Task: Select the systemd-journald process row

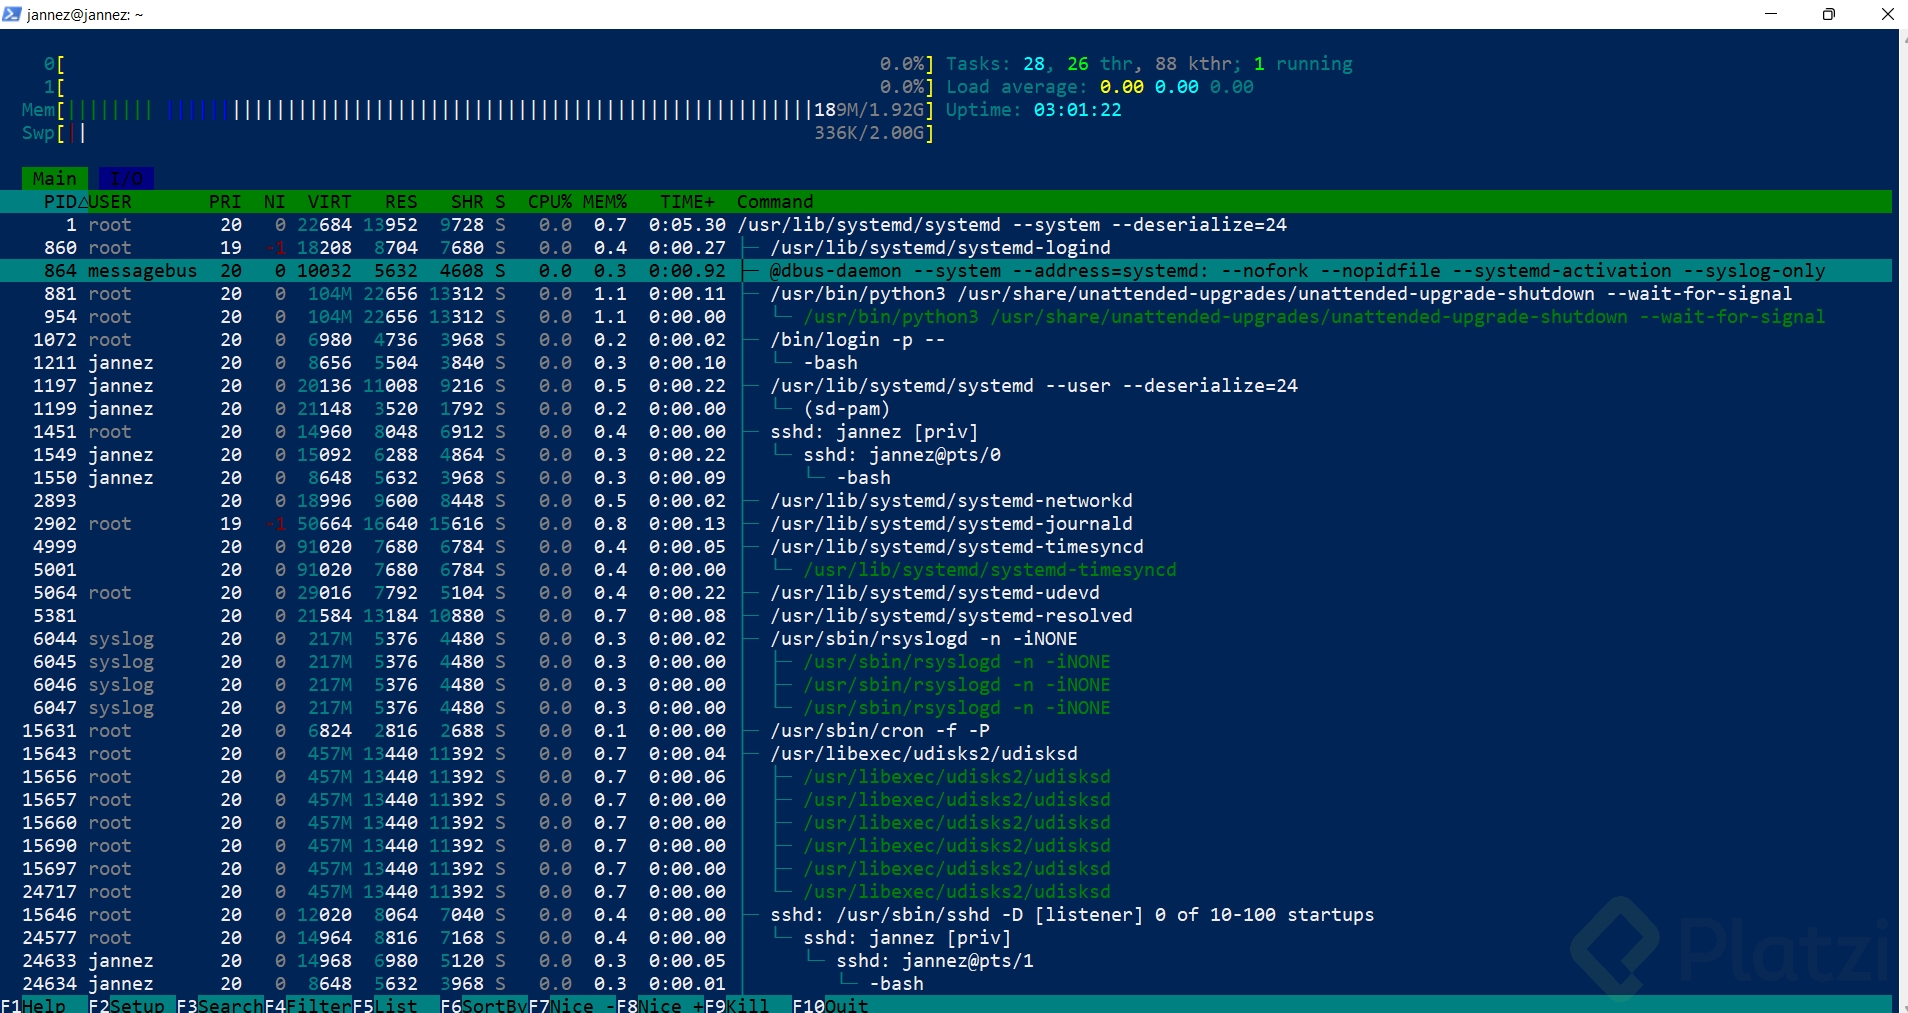Action: tap(946, 524)
